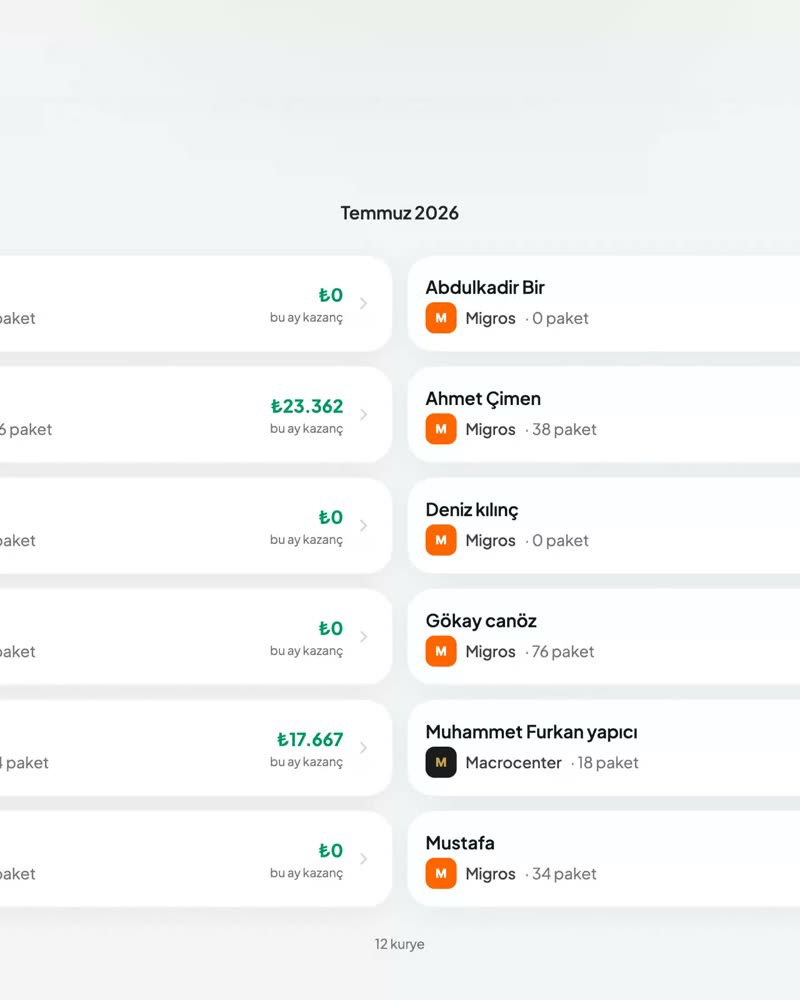Screen dimensions: 800x1000
Task: Select the Deniz kılınç courier name
Action: tap(471, 510)
